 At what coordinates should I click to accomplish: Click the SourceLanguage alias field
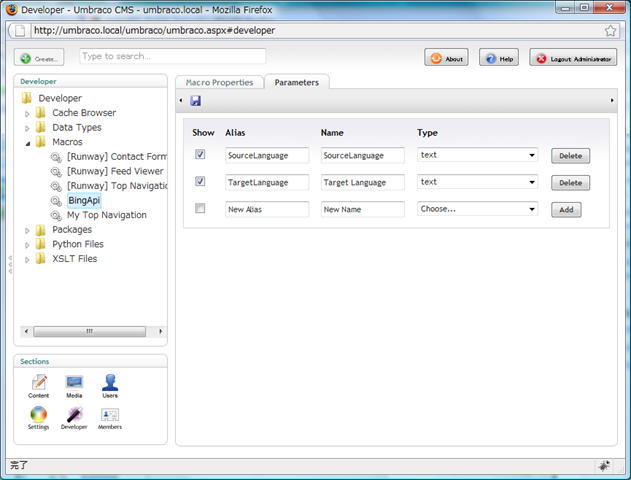pyautogui.click(x=267, y=155)
